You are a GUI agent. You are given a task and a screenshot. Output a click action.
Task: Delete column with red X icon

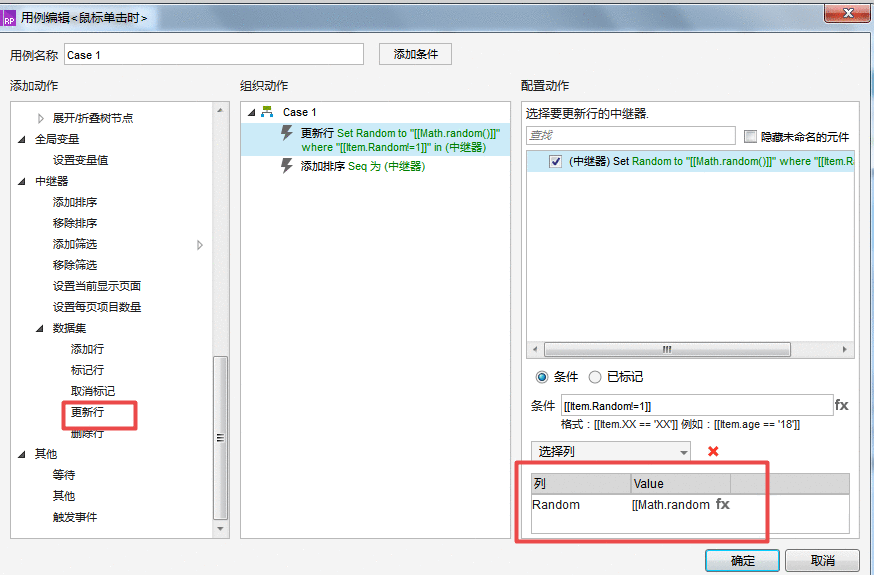point(713,451)
